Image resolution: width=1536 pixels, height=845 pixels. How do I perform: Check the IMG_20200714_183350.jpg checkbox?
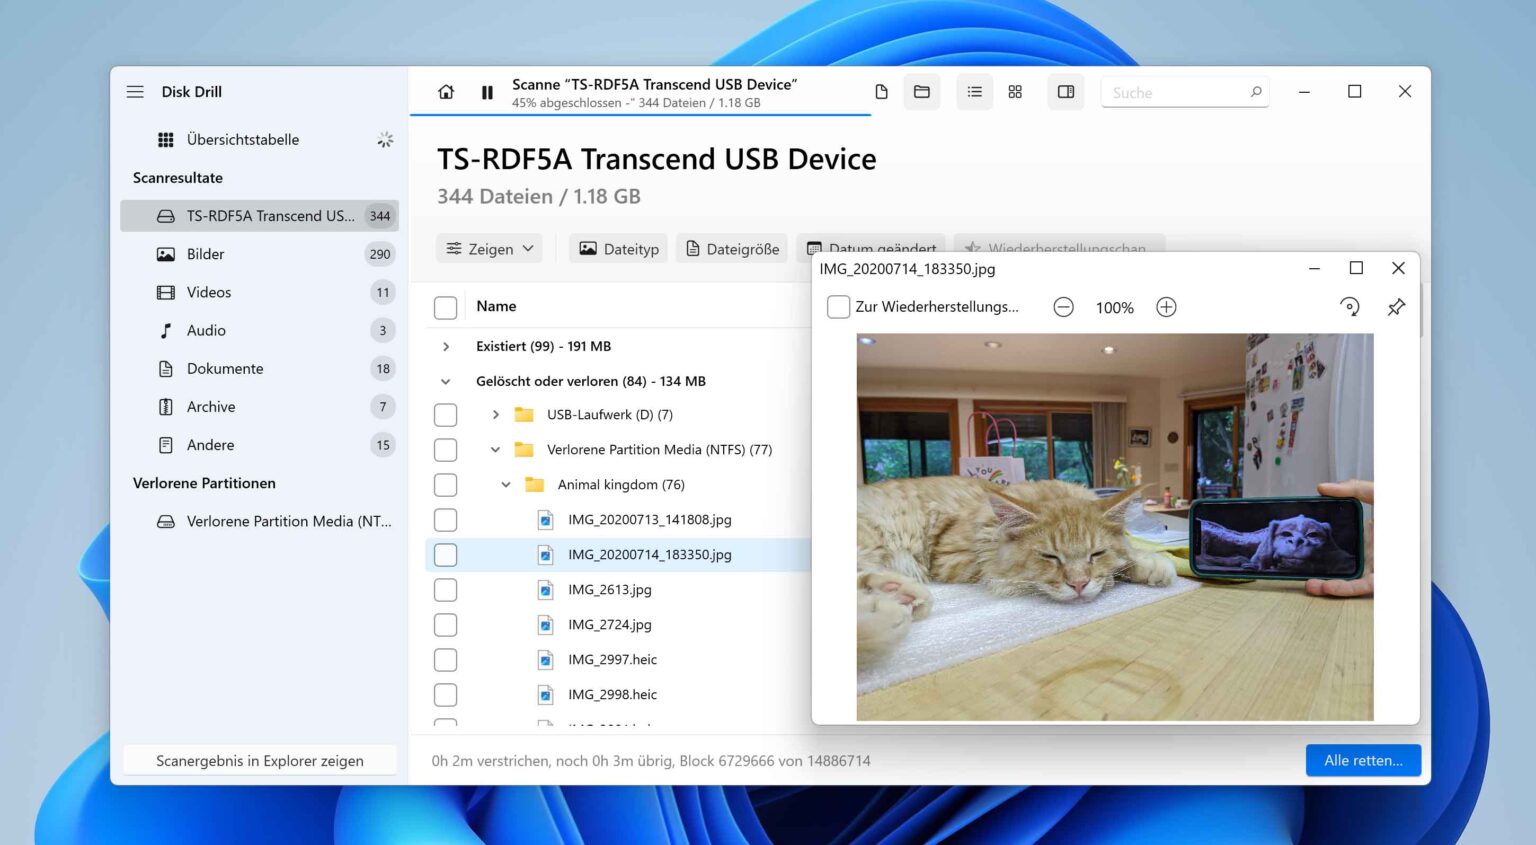pos(446,555)
